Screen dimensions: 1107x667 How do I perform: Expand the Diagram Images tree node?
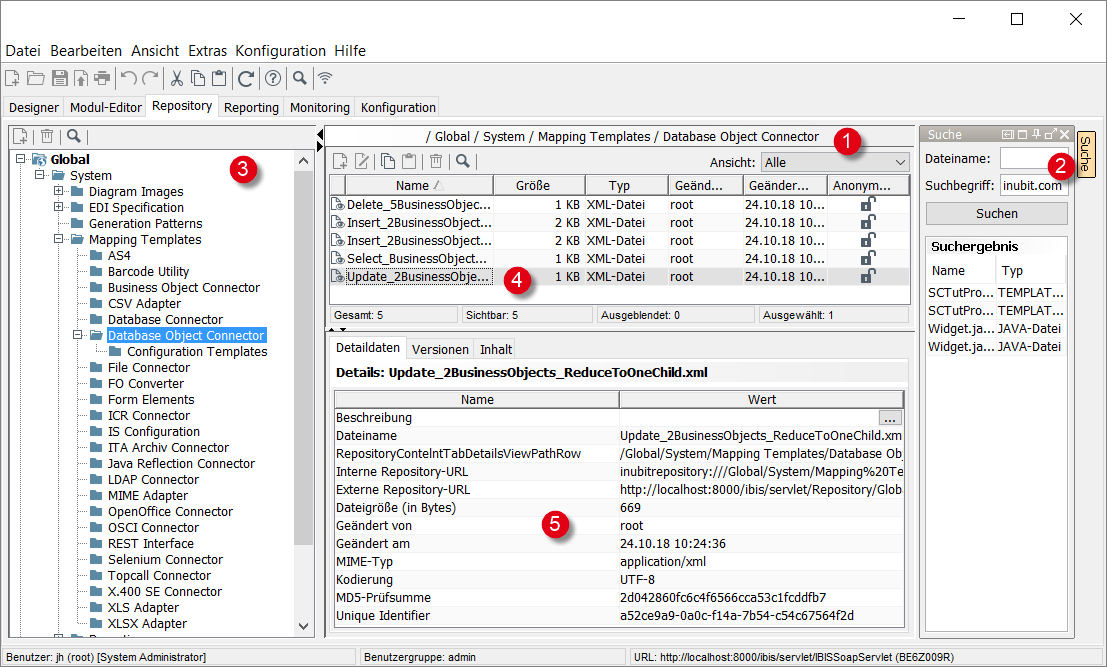point(59,192)
